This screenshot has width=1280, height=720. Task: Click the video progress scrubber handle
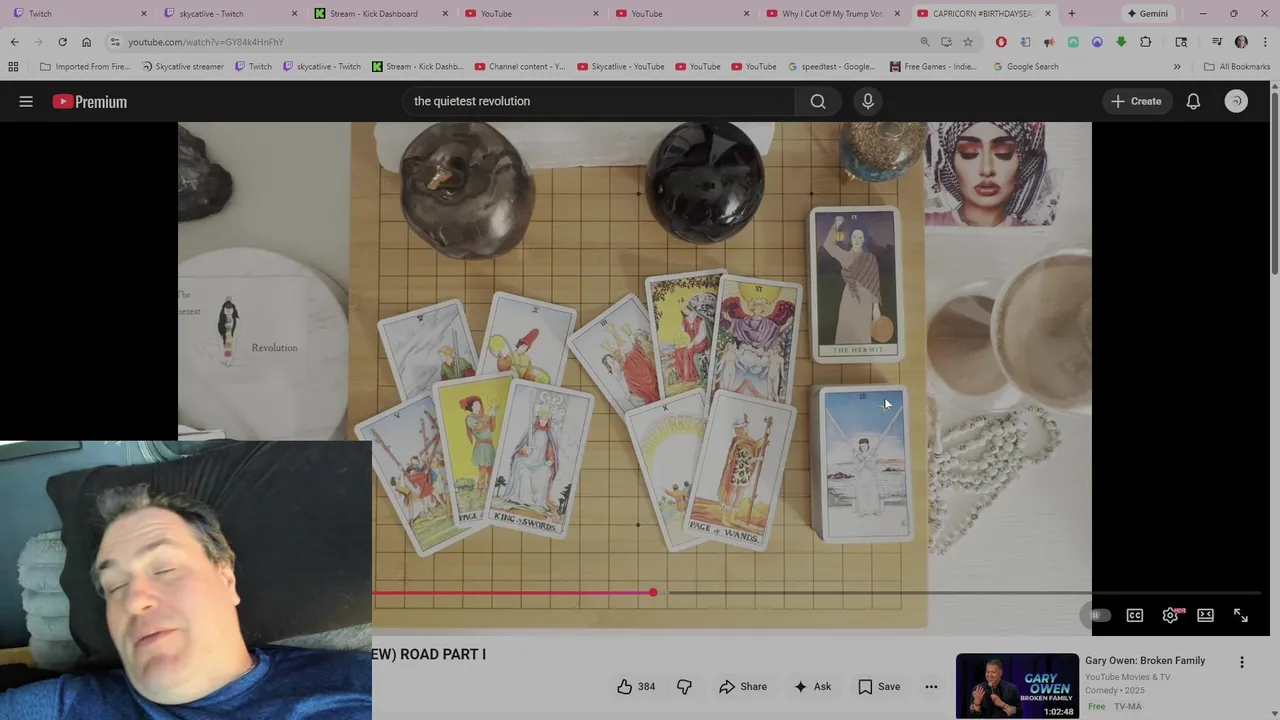tap(652, 593)
